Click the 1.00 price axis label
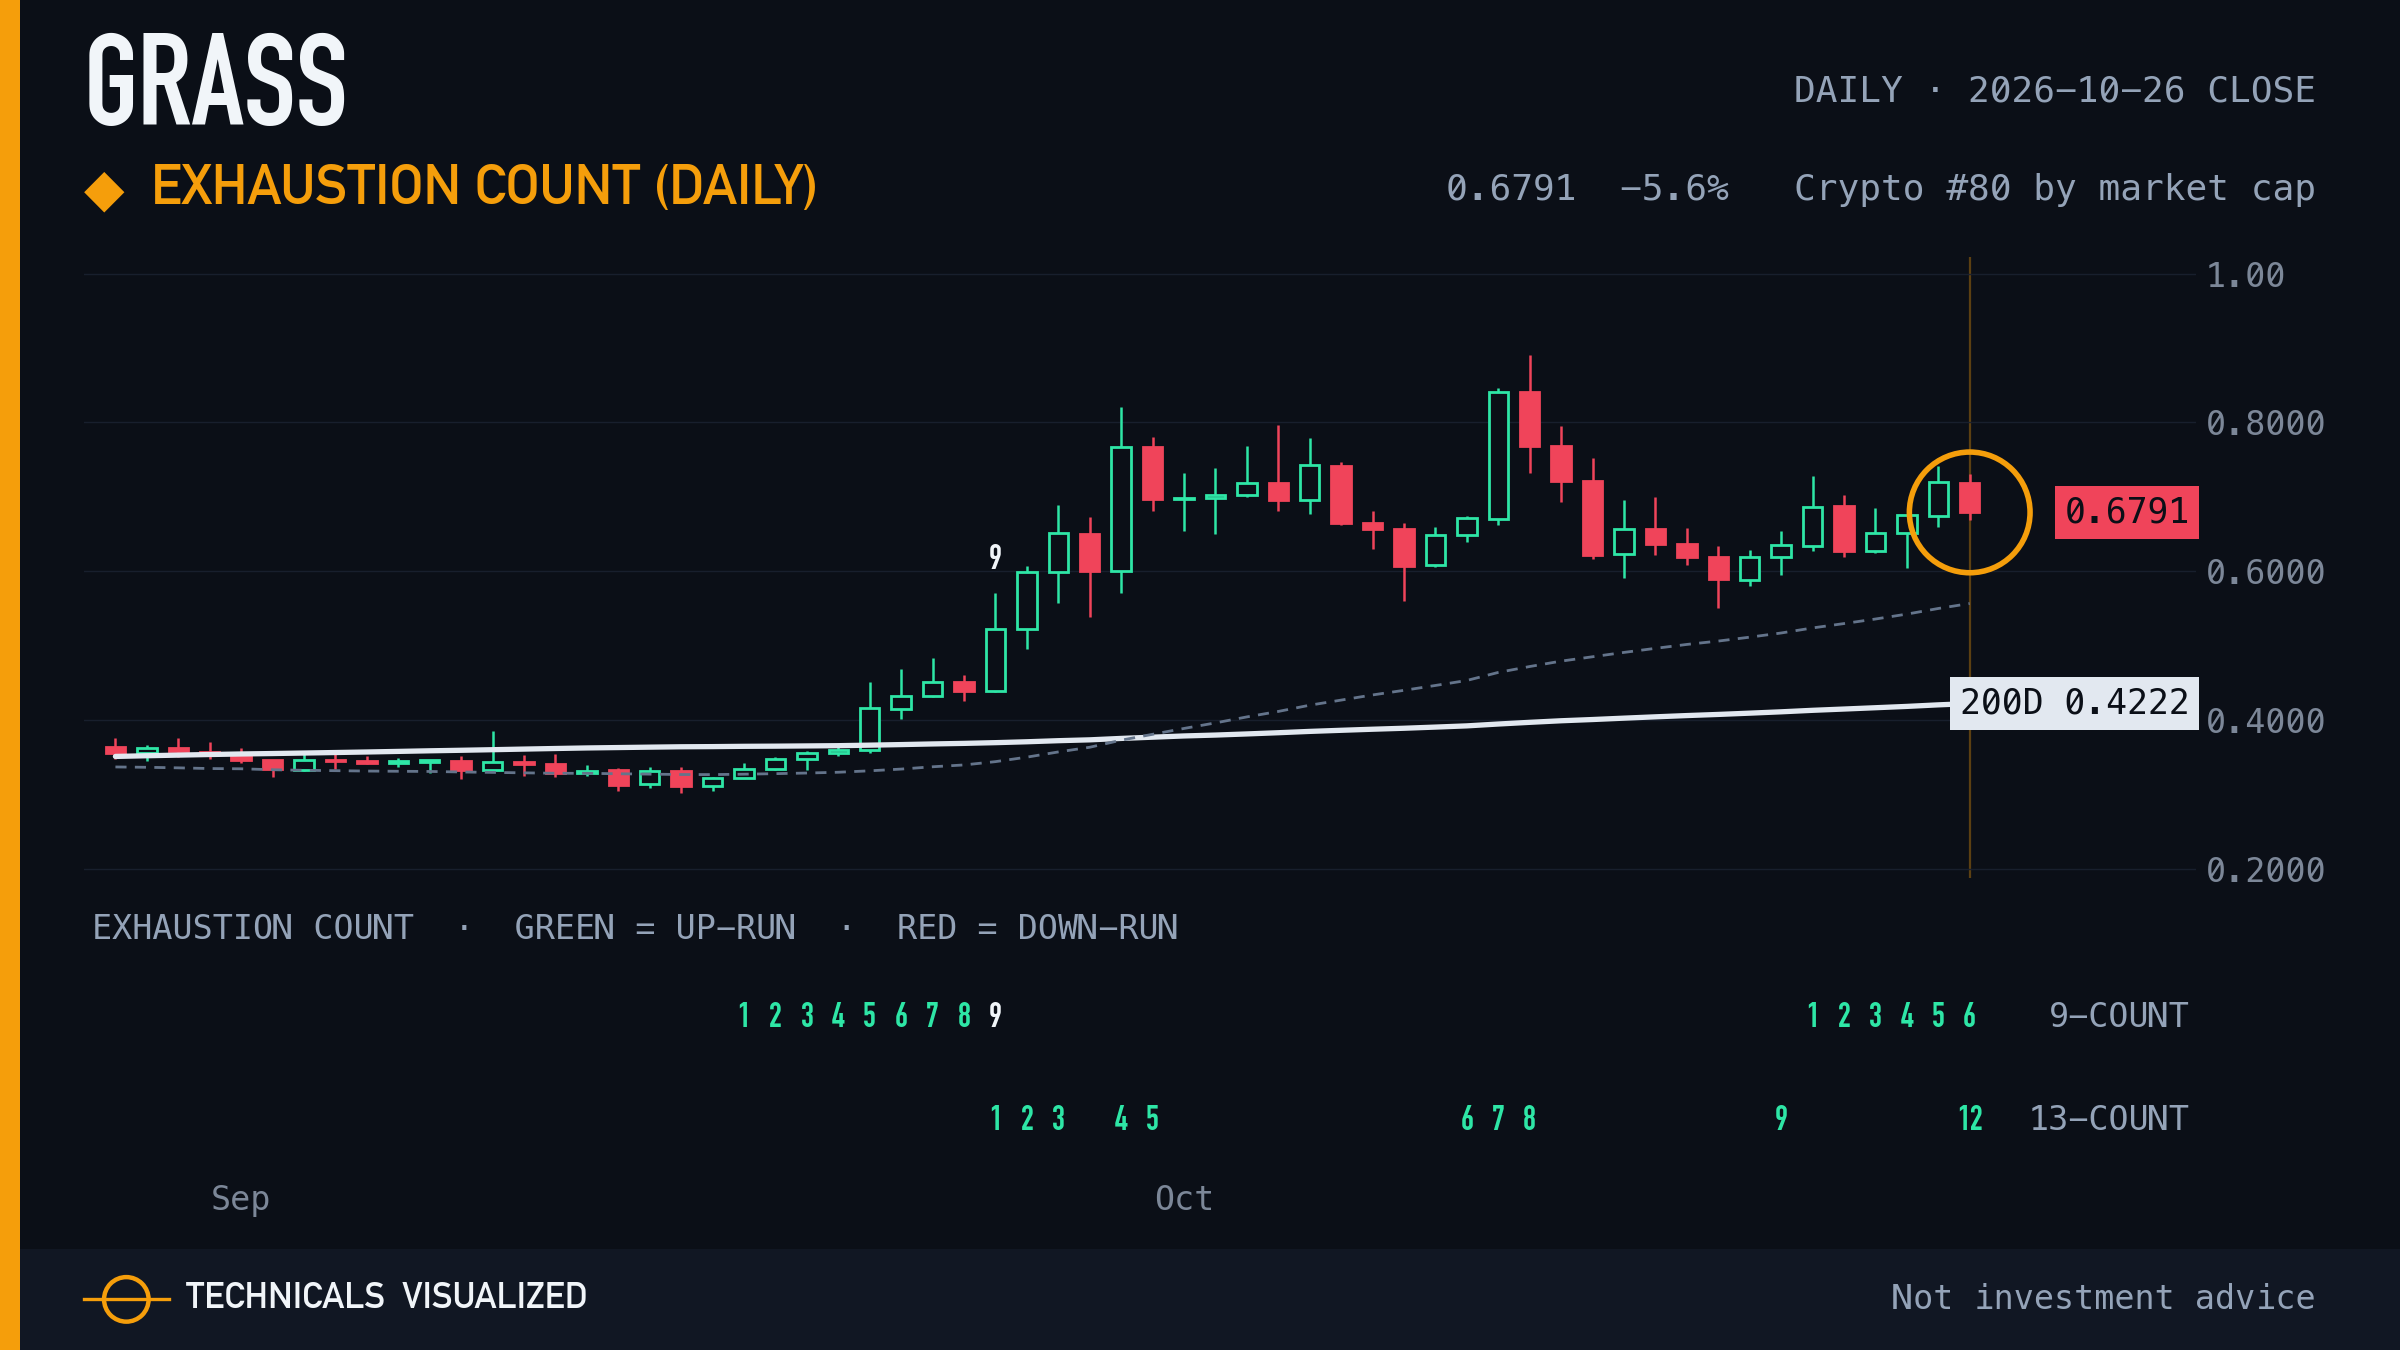2400x1350 pixels. [x=2245, y=275]
